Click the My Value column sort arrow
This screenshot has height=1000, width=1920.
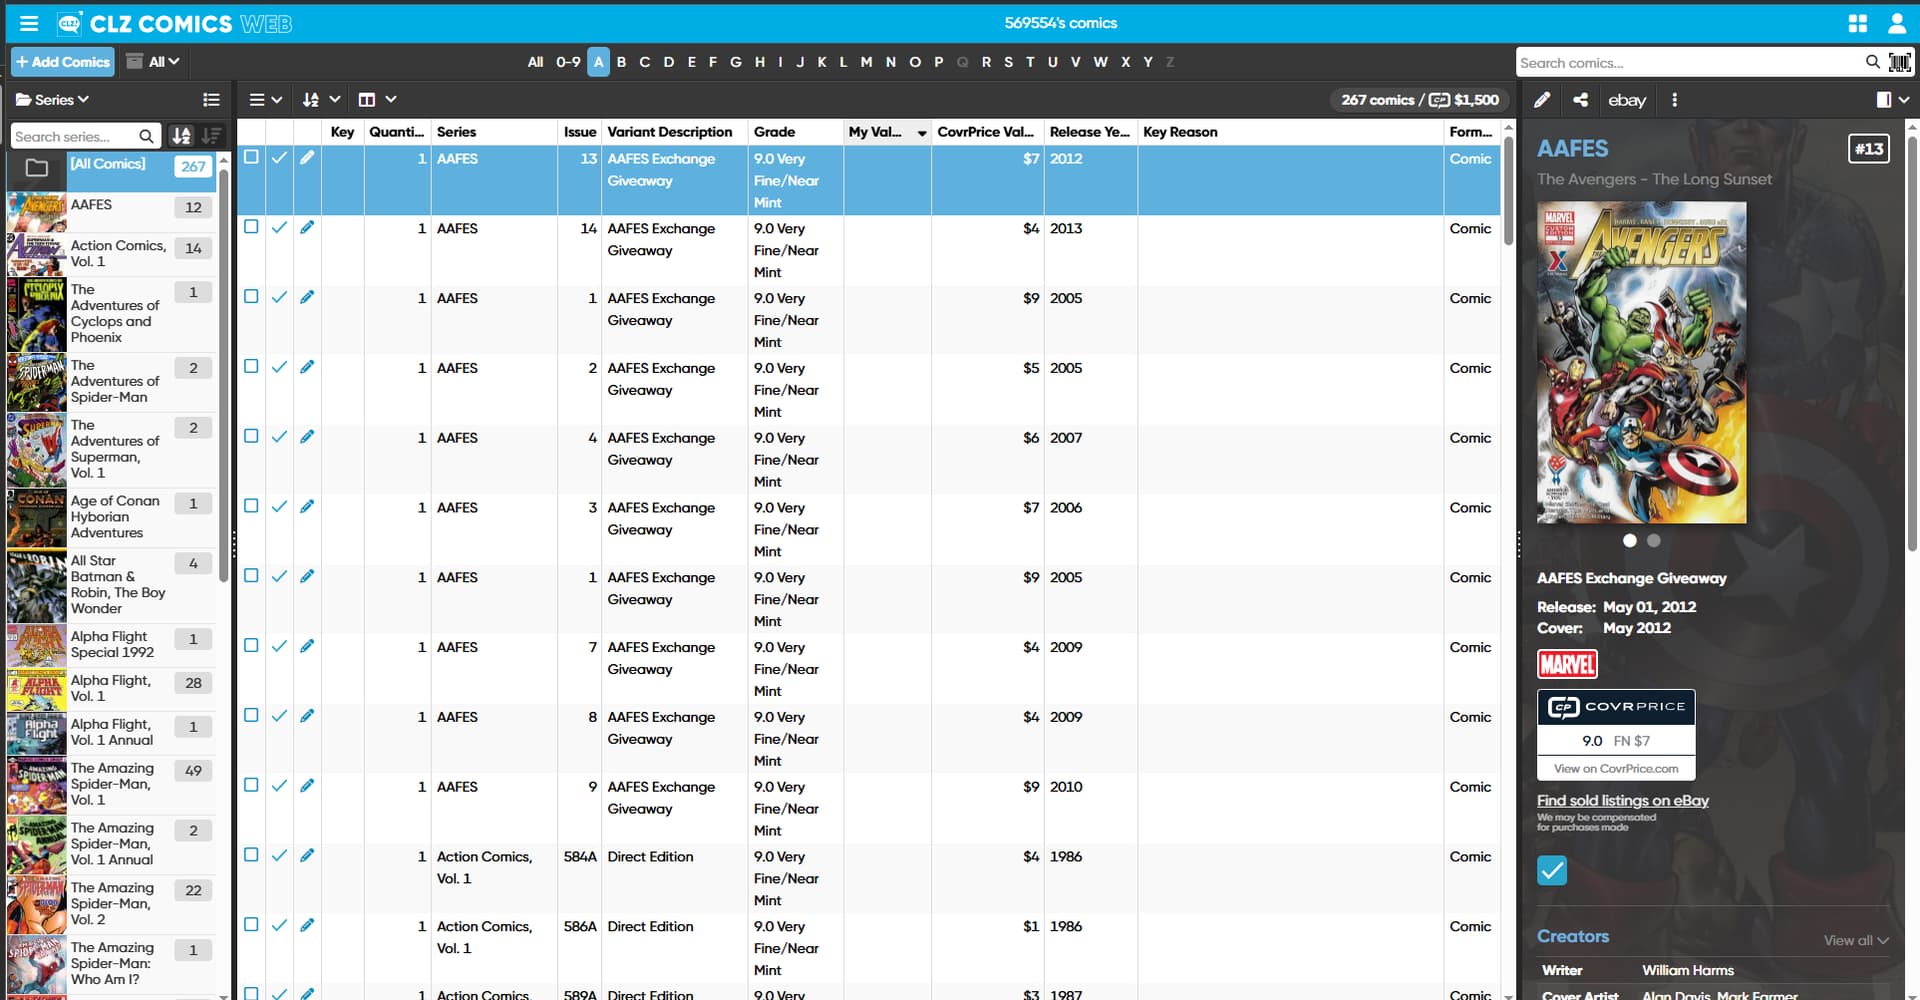pos(921,133)
